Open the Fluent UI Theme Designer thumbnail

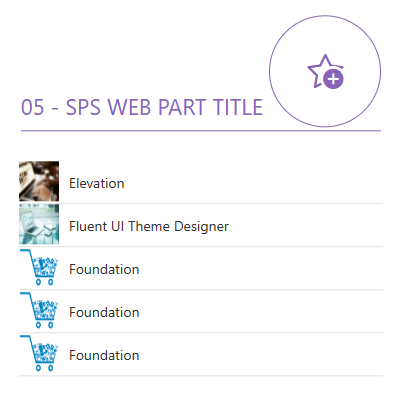39,224
